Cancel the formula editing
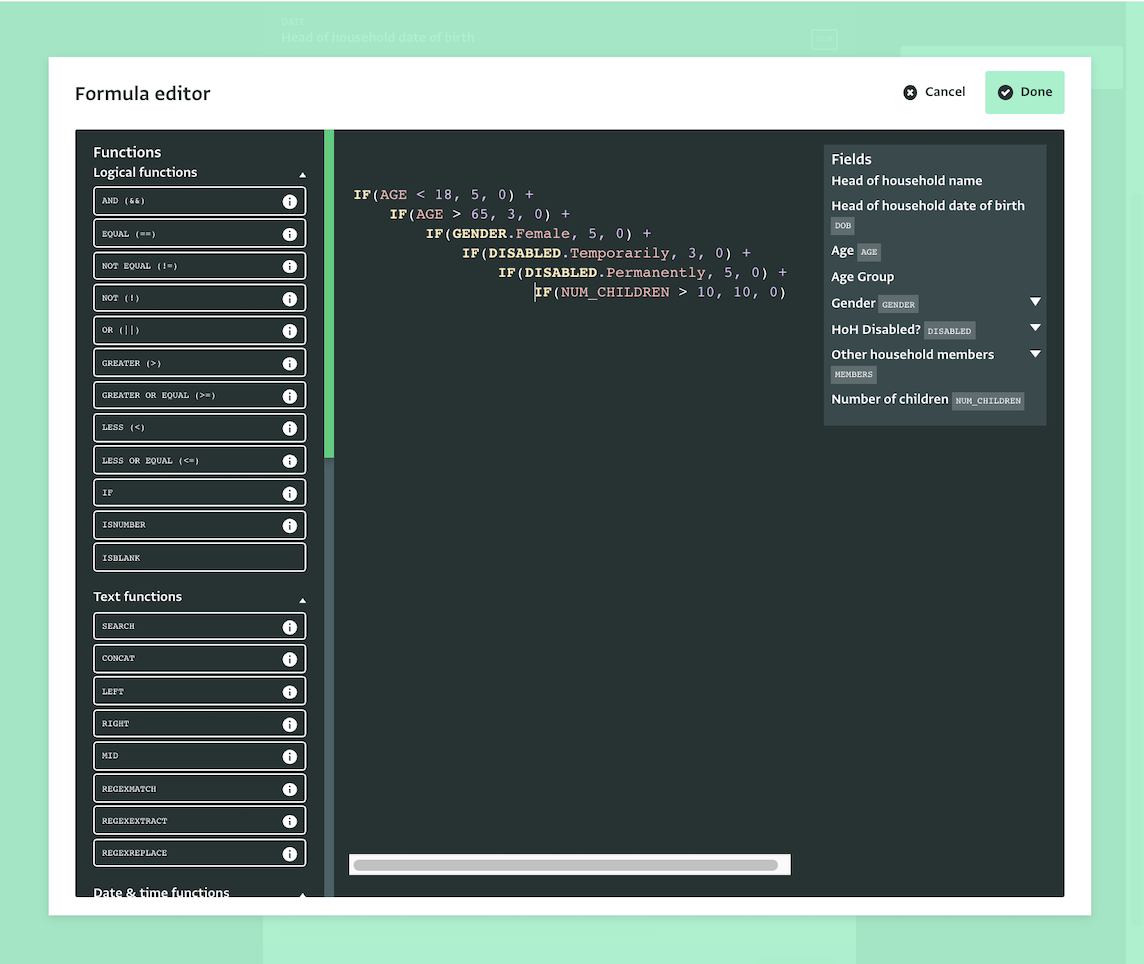Image resolution: width=1144 pixels, height=964 pixels. click(x=934, y=91)
